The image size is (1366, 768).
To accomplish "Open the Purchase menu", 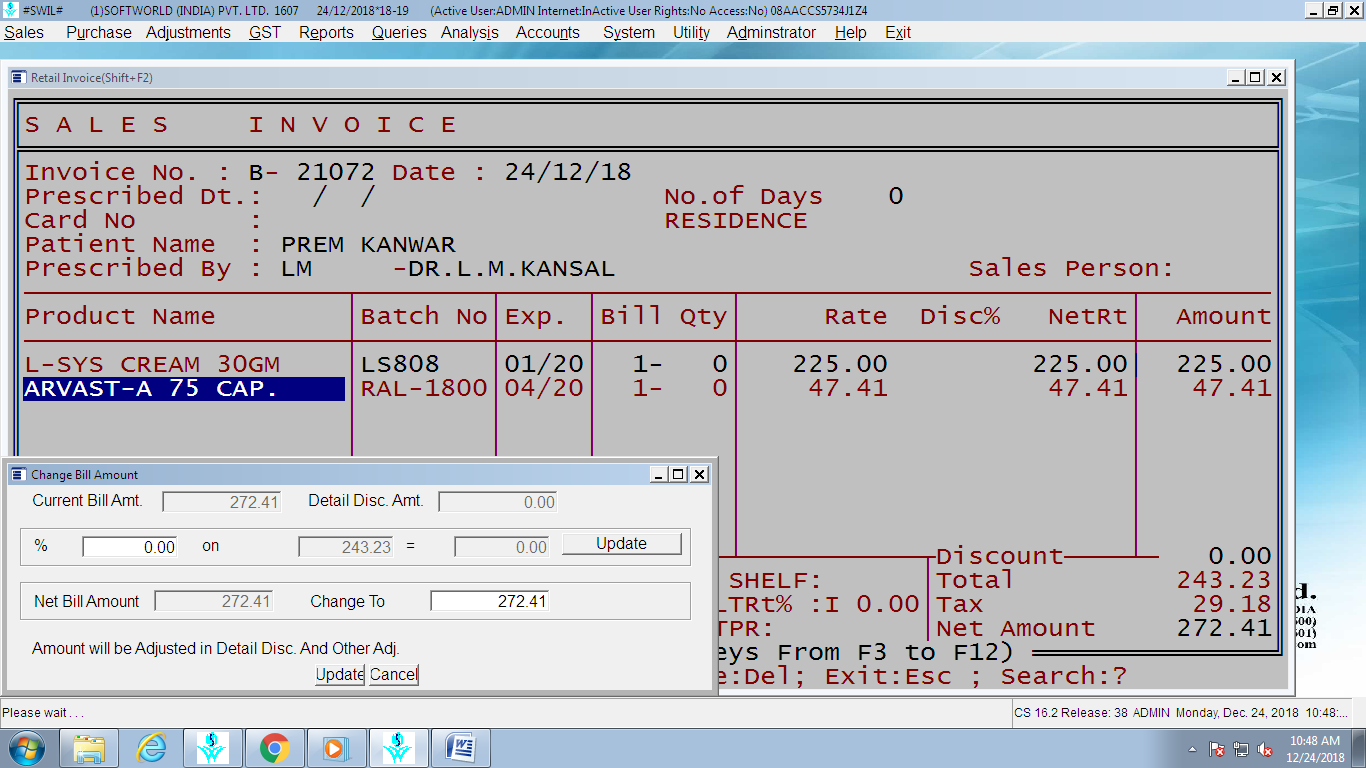I will tap(99, 32).
